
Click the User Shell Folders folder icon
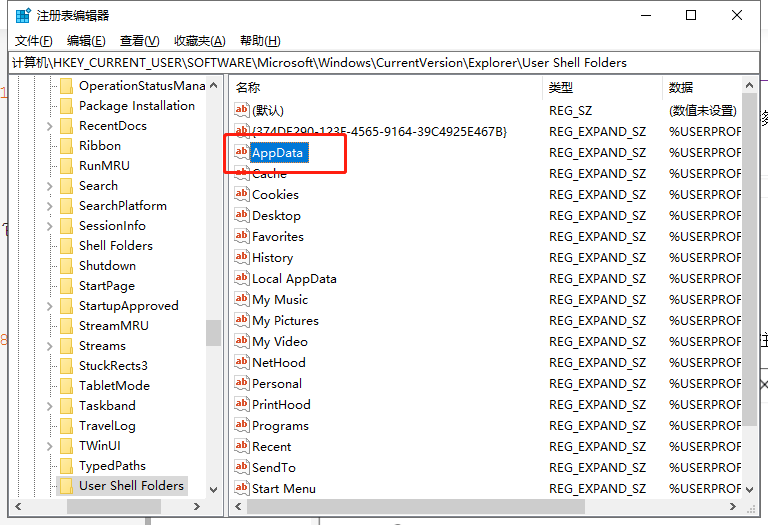[66, 486]
